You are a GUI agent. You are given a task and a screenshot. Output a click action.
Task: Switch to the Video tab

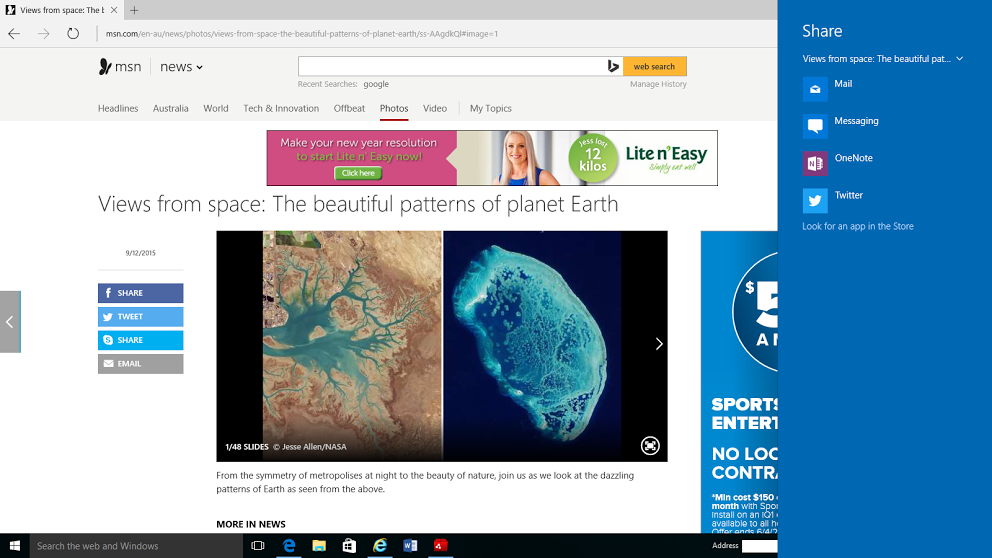434,108
